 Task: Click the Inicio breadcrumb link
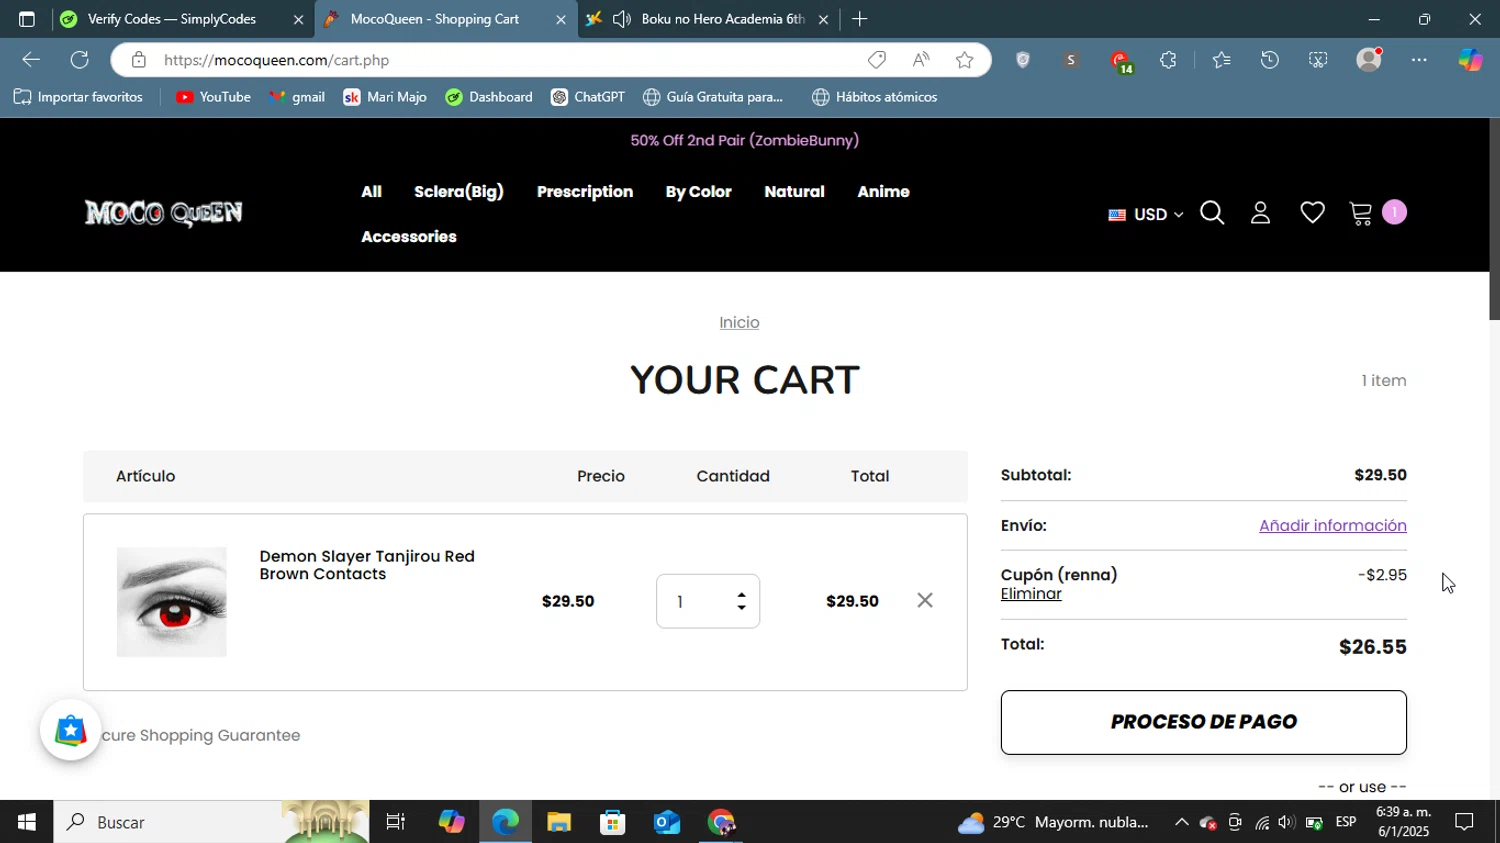click(739, 323)
